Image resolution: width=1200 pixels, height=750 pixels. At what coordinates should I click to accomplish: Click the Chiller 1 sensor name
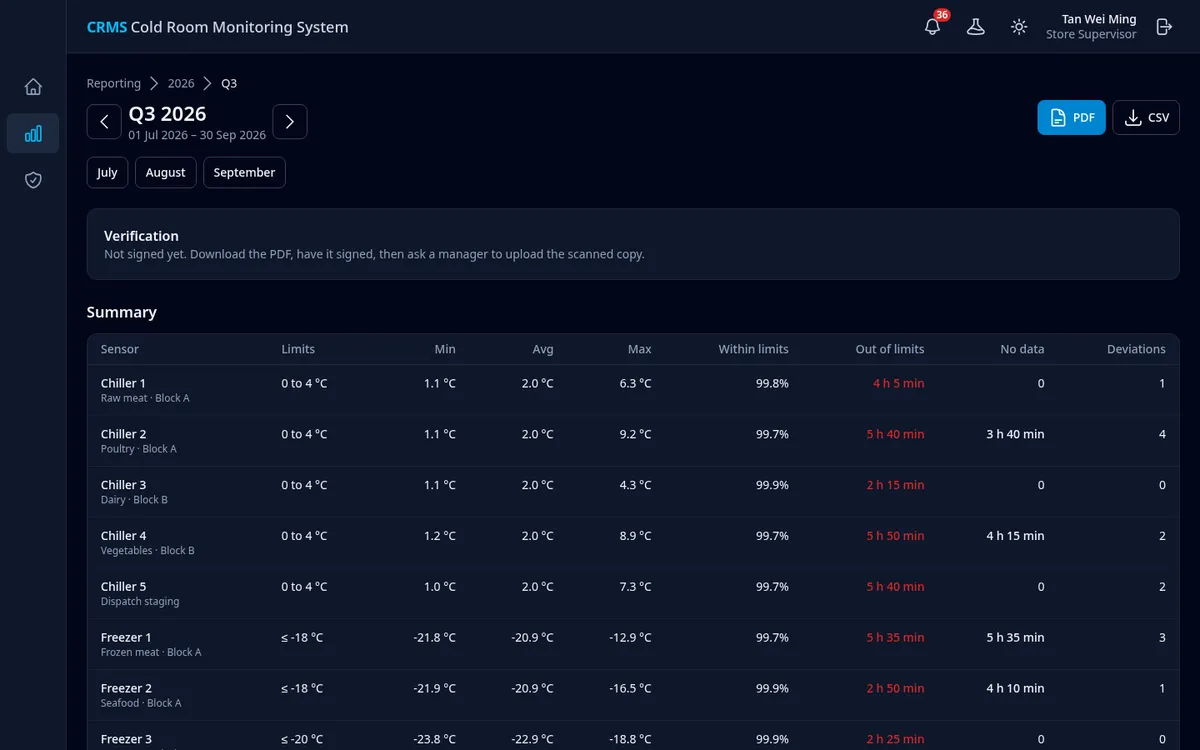(x=123, y=383)
